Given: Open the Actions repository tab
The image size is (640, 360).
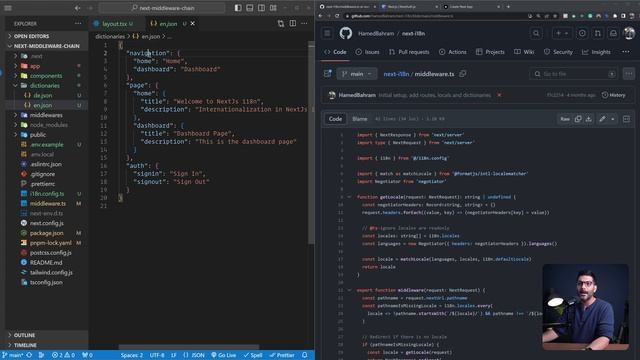Looking at the screenshot, I should [x=453, y=52].
